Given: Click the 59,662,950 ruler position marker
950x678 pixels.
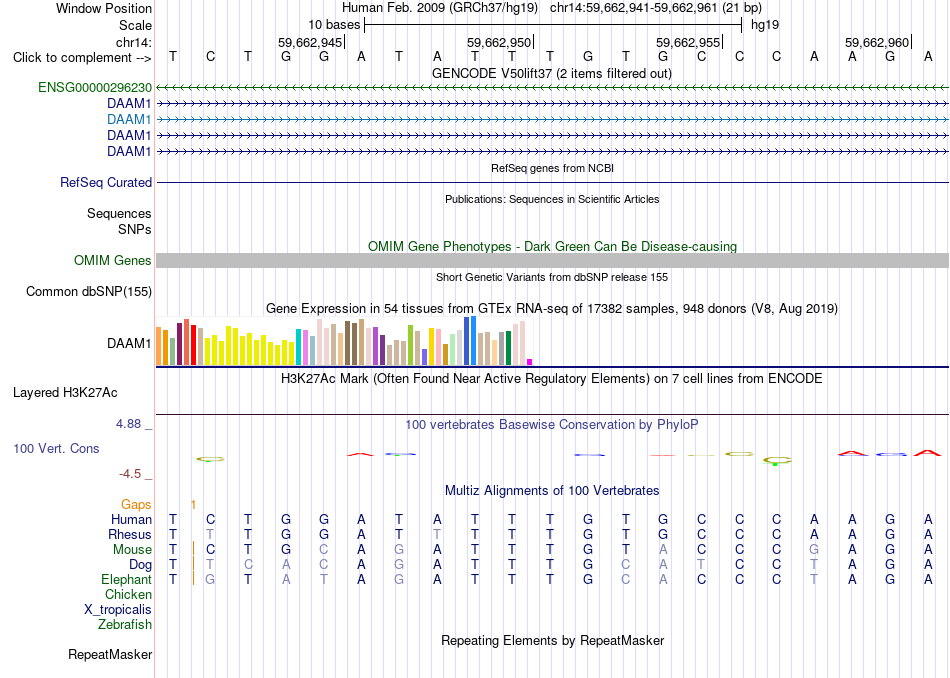Looking at the screenshot, I should click(500, 42).
